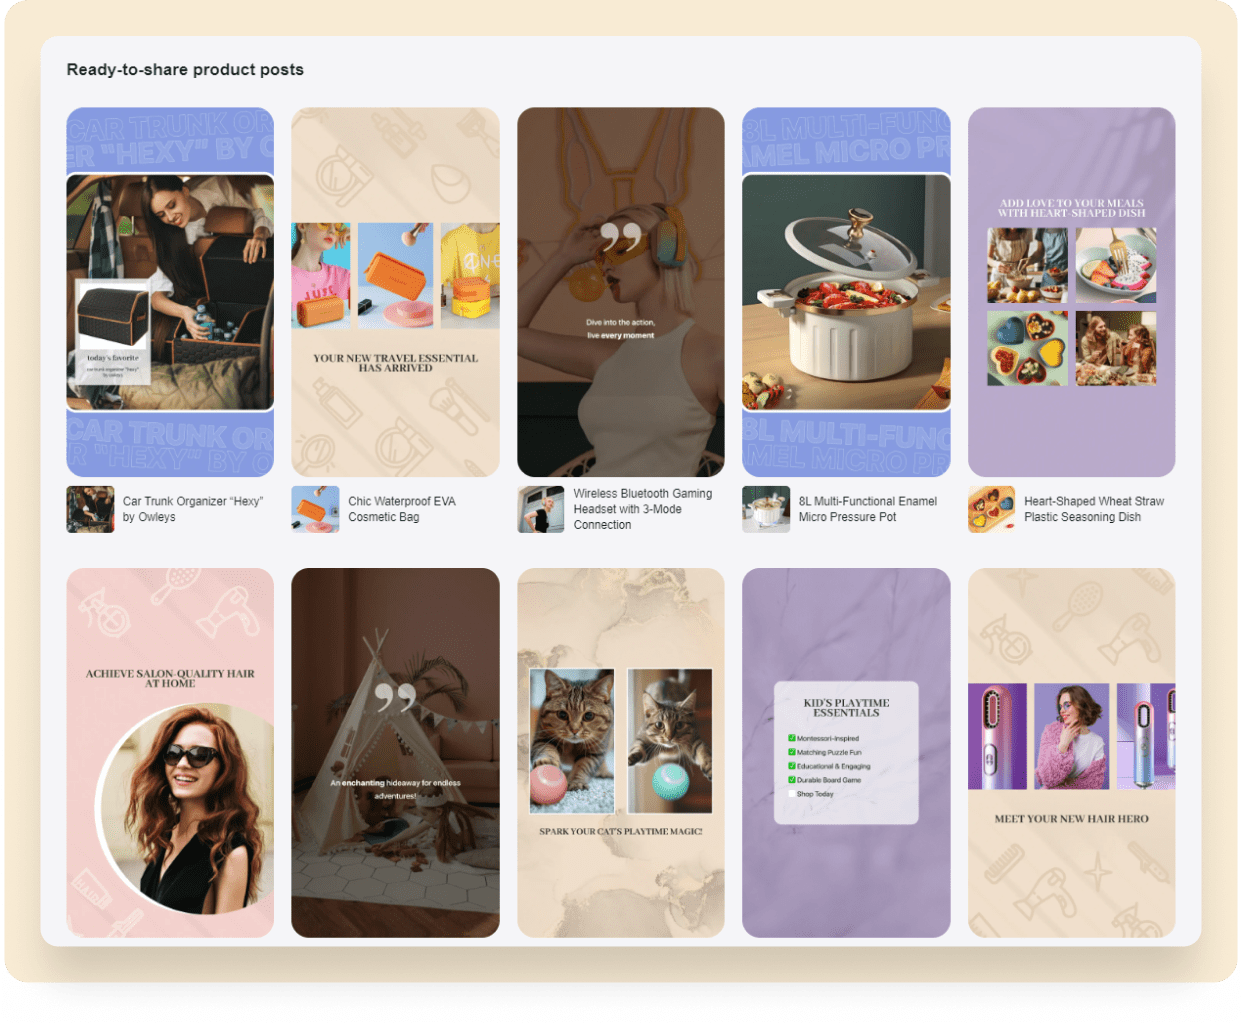
Task: Click the Car Trunk Organizer "Hexy" by Owleys title
Action: (x=192, y=509)
